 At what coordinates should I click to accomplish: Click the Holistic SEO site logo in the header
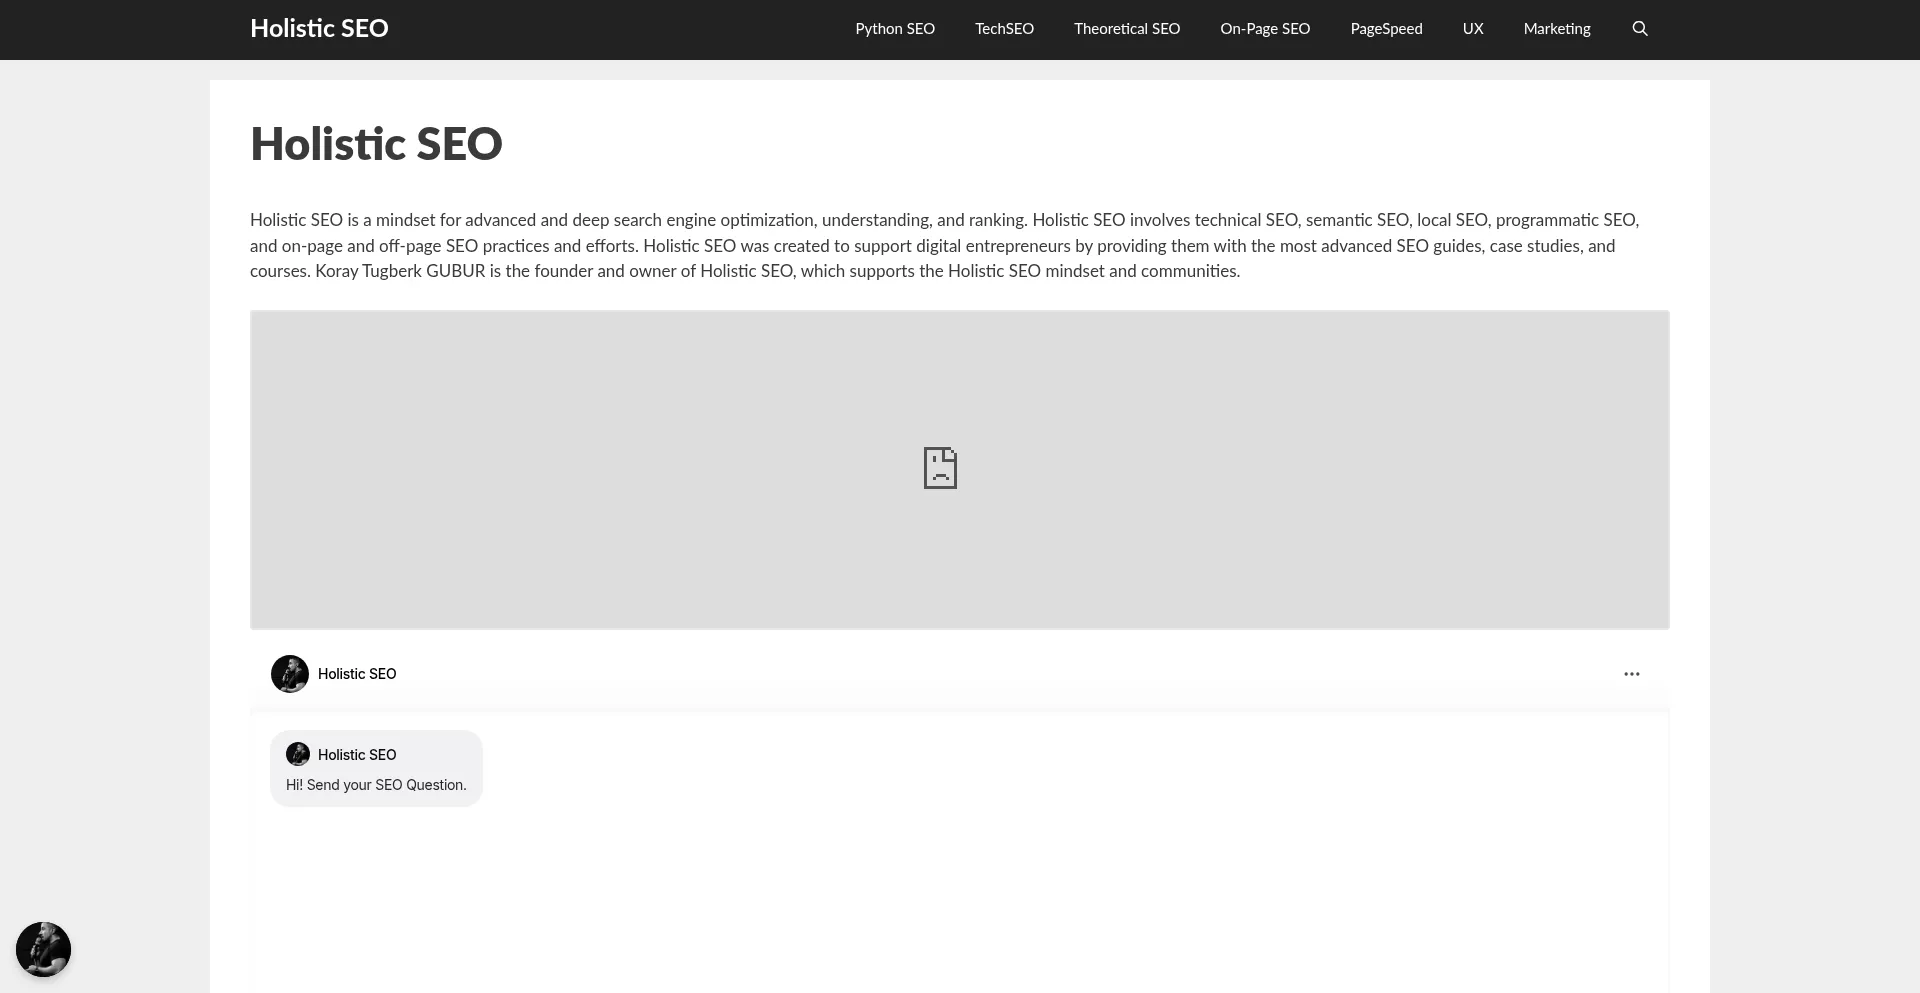pos(319,29)
